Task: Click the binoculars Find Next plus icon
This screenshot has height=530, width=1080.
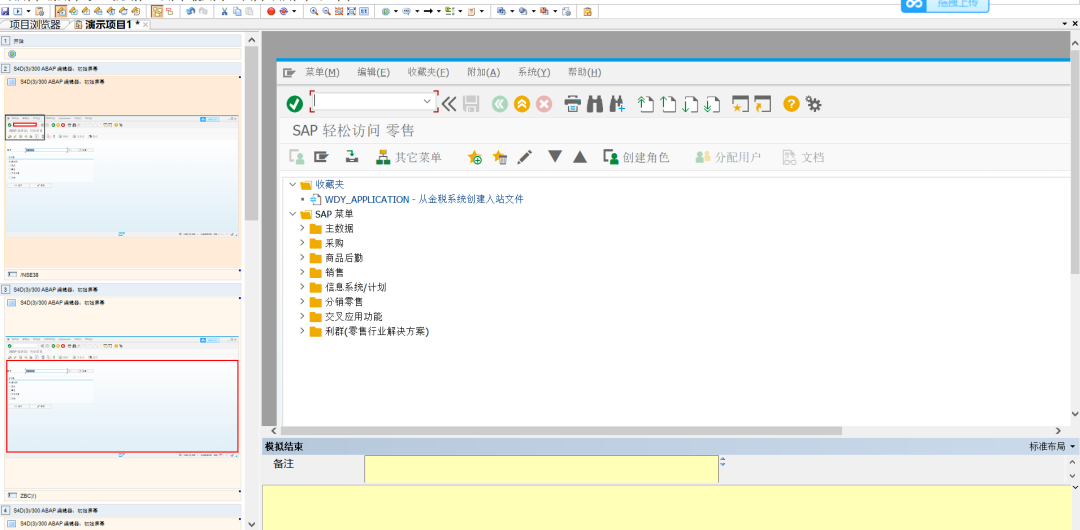Action: tap(617, 104)
